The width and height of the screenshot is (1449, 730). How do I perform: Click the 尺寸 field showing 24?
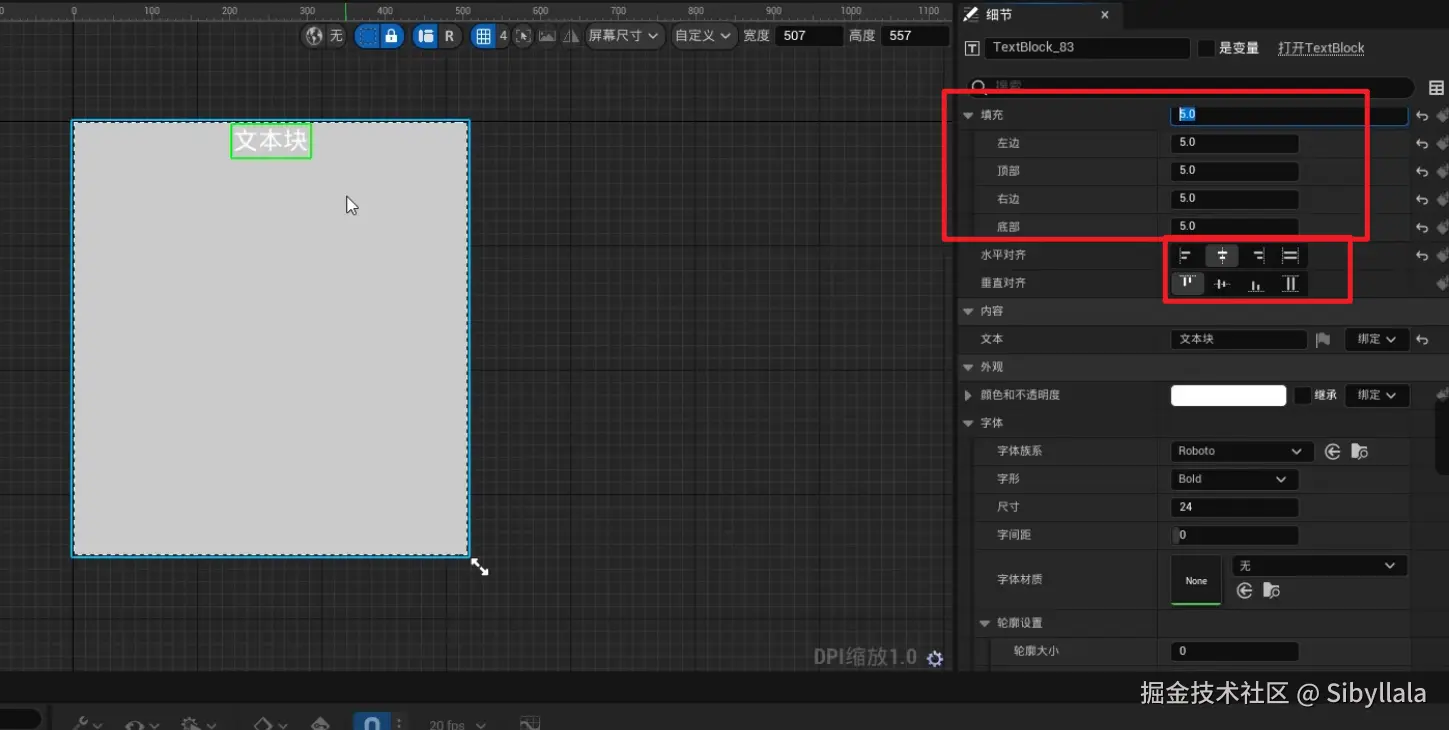[1234, 507]
